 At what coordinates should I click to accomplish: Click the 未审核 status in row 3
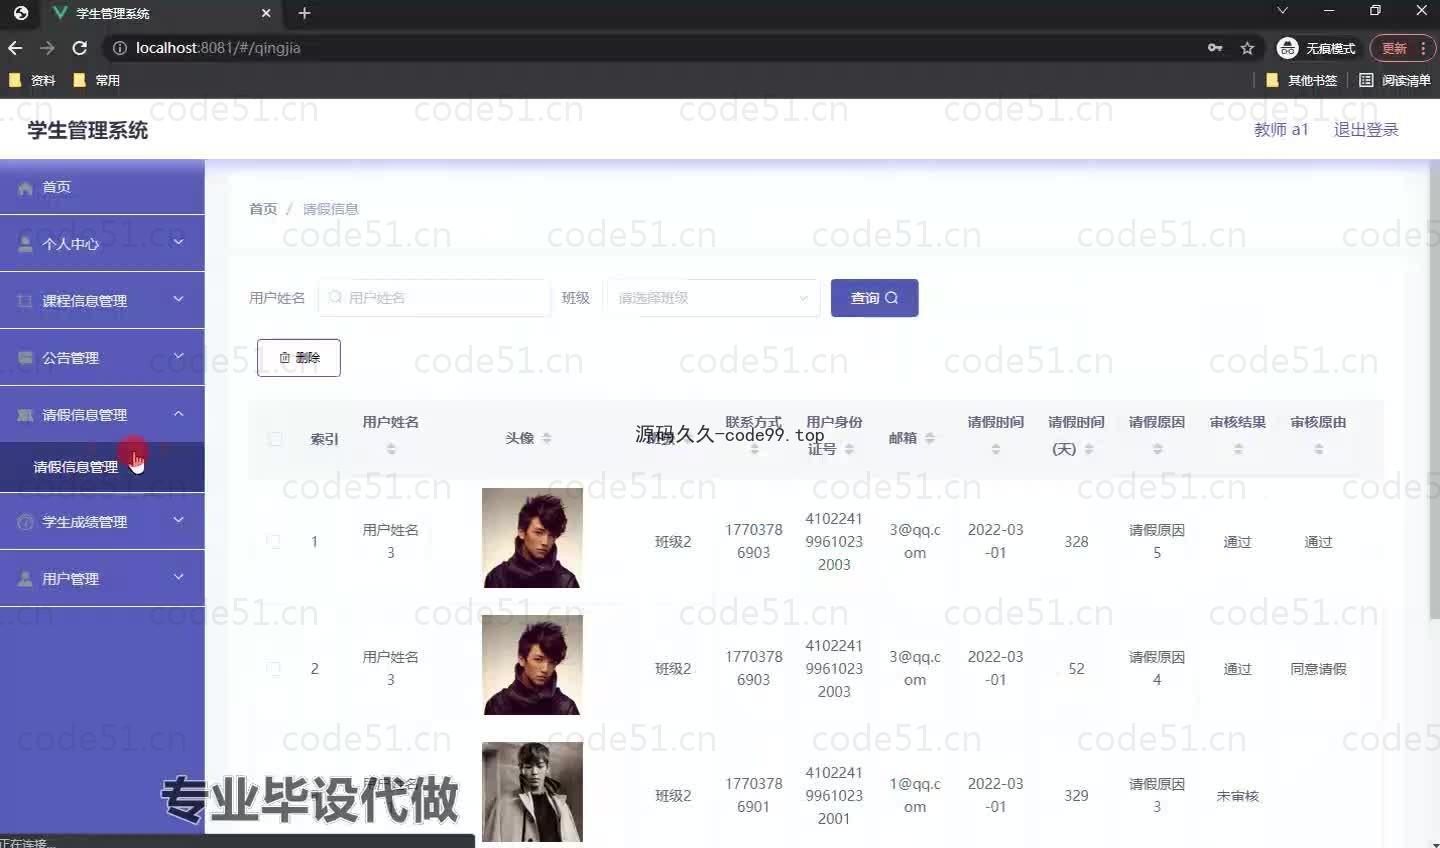point(1238,796)
